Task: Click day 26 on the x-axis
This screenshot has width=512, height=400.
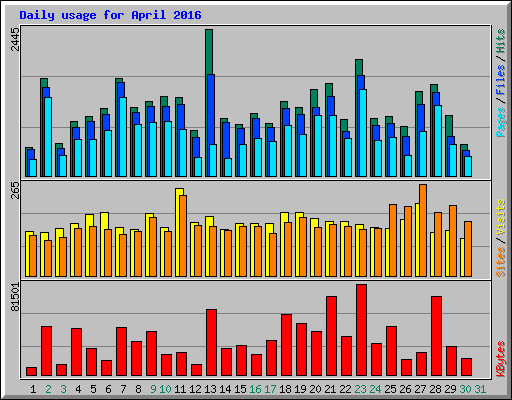Action: click(405, 389)
